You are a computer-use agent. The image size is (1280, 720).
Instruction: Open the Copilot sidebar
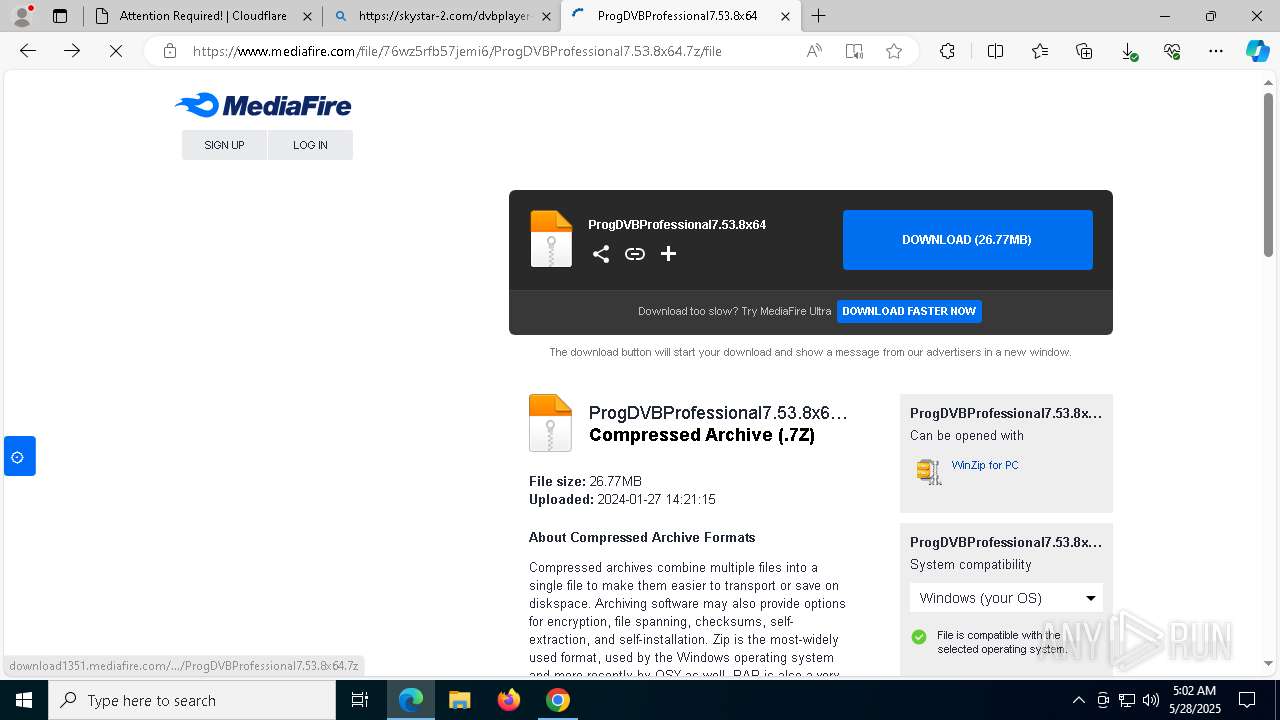coord(1257,51)
